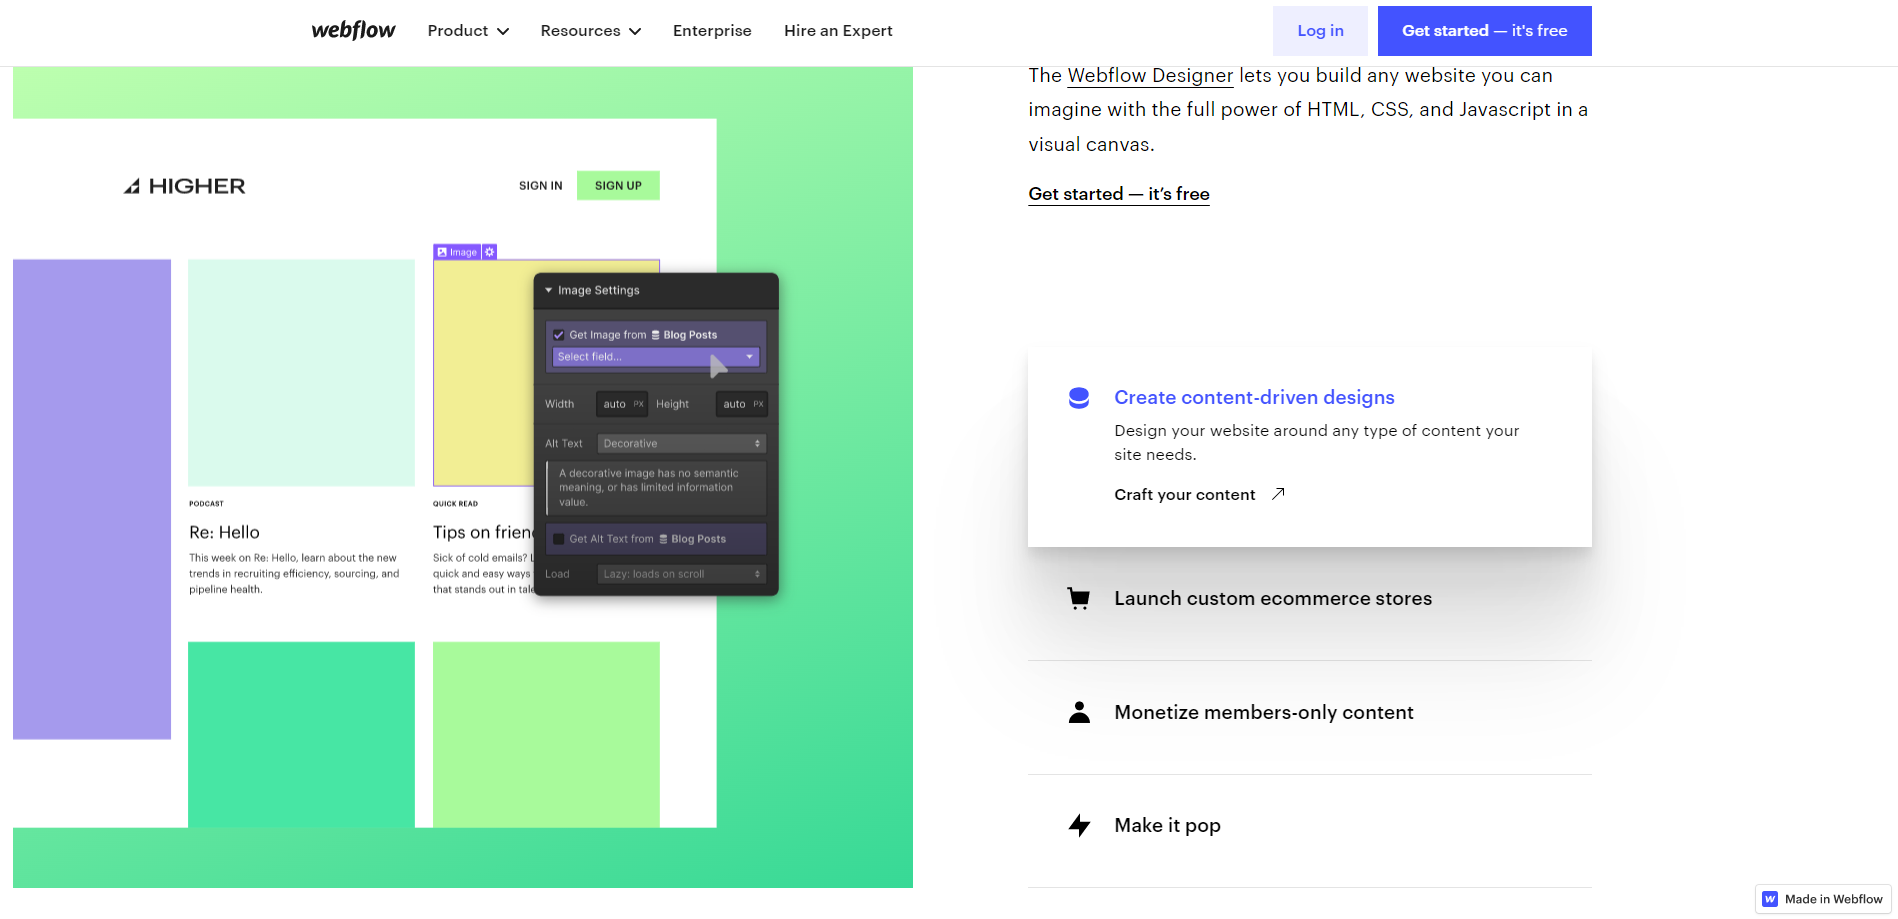1898x919 pixels.
Task: Click the database icon beside Create content-driven designs
Action: coord(1079,398)
